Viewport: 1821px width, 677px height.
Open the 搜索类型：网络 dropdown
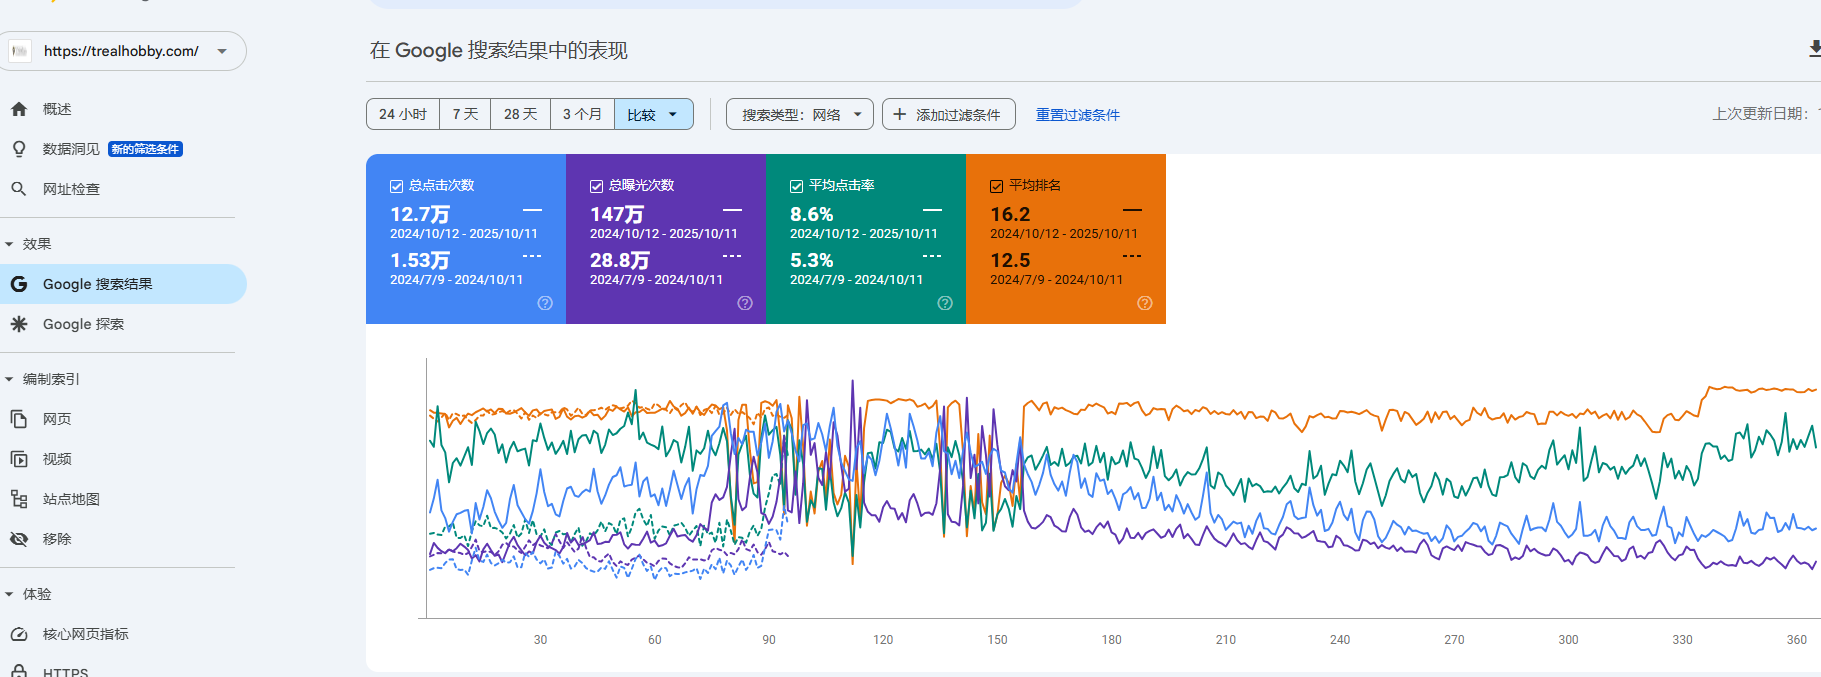800,114
